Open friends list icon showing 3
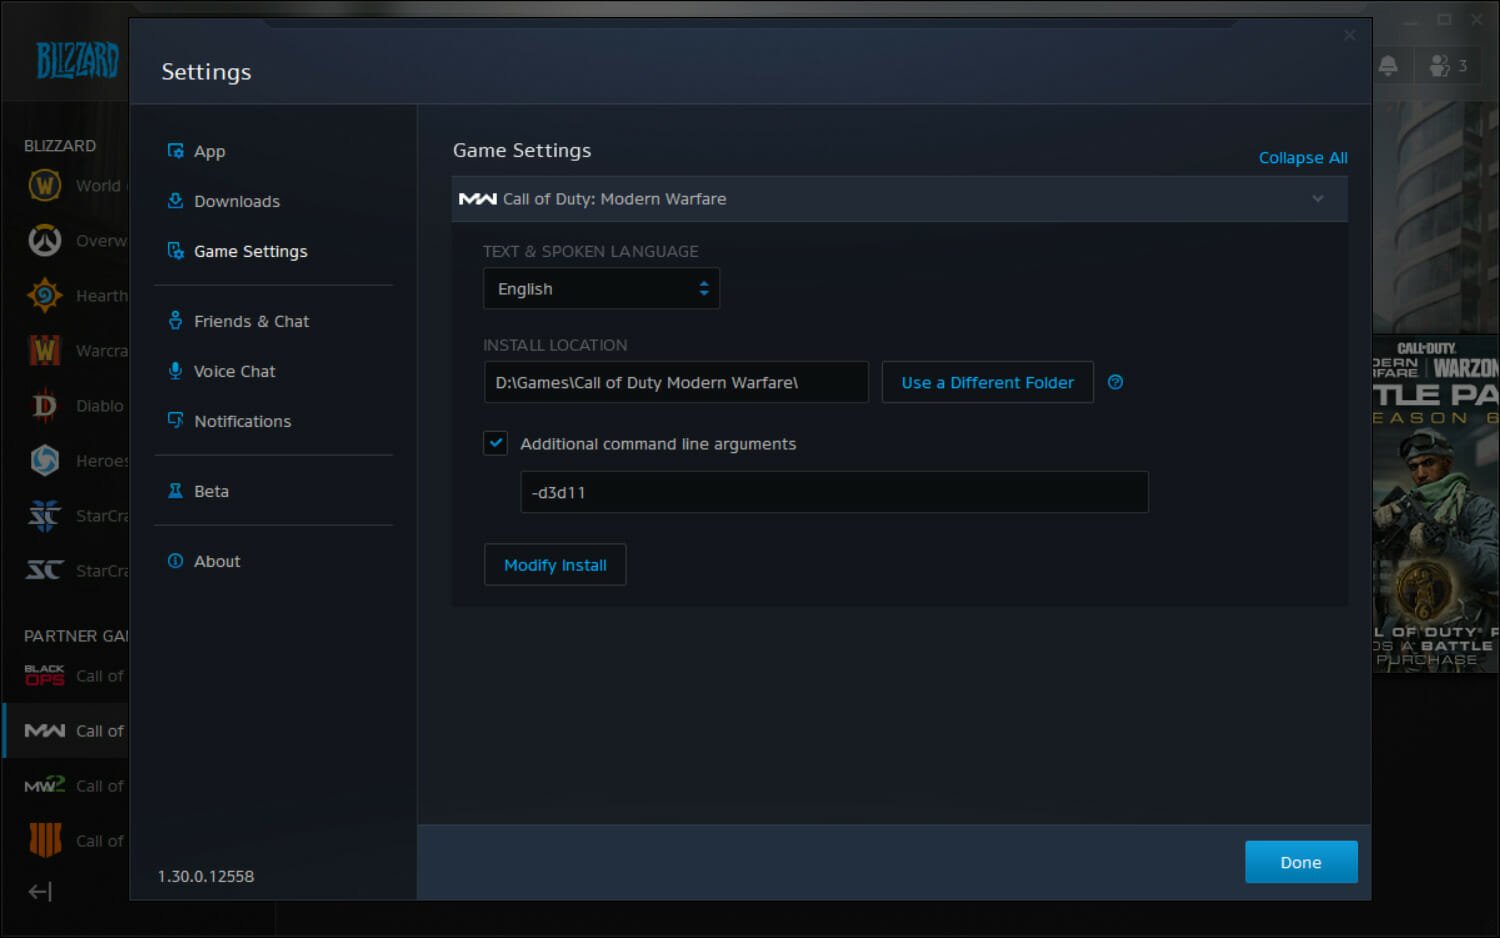 1448,66
